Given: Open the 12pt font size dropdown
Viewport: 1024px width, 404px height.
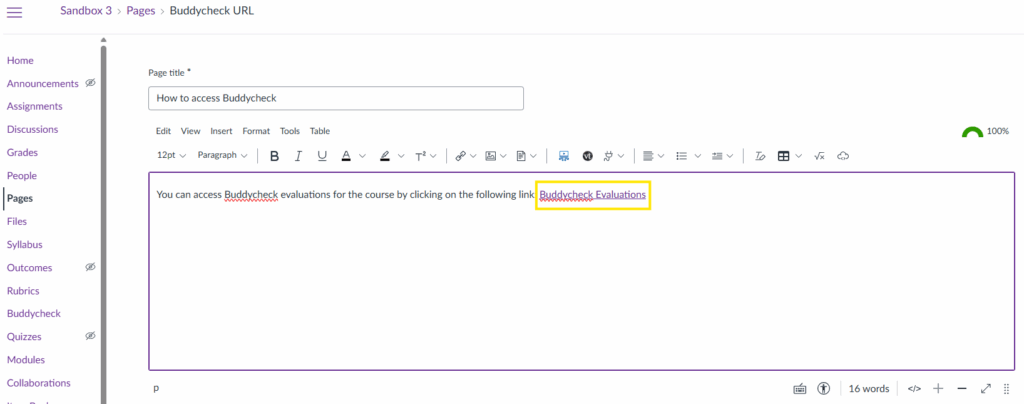Looking at the screenshot, I should [172, 156].
